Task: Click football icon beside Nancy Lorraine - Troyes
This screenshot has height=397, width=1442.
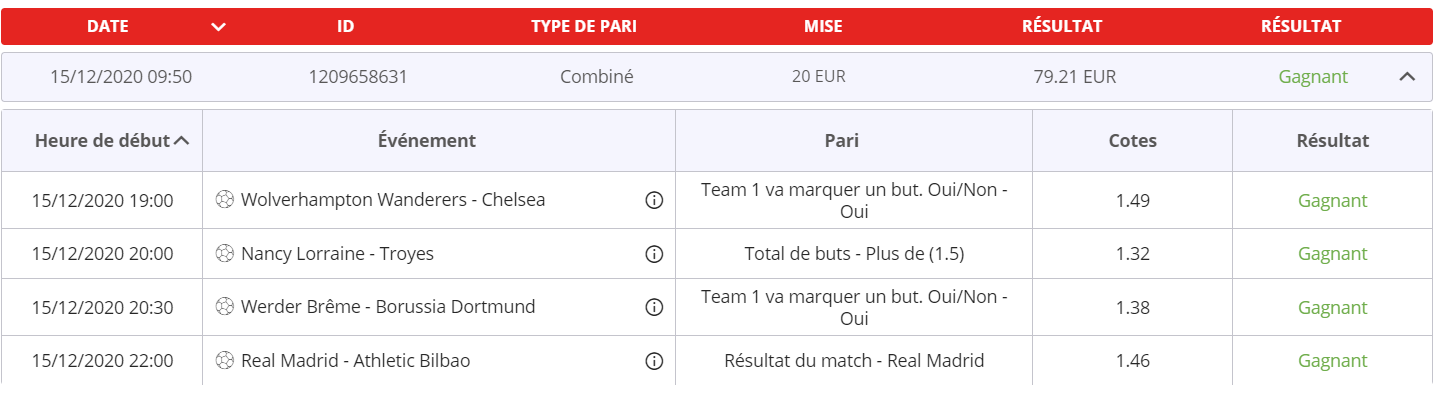Action: (x=224, y=254)
